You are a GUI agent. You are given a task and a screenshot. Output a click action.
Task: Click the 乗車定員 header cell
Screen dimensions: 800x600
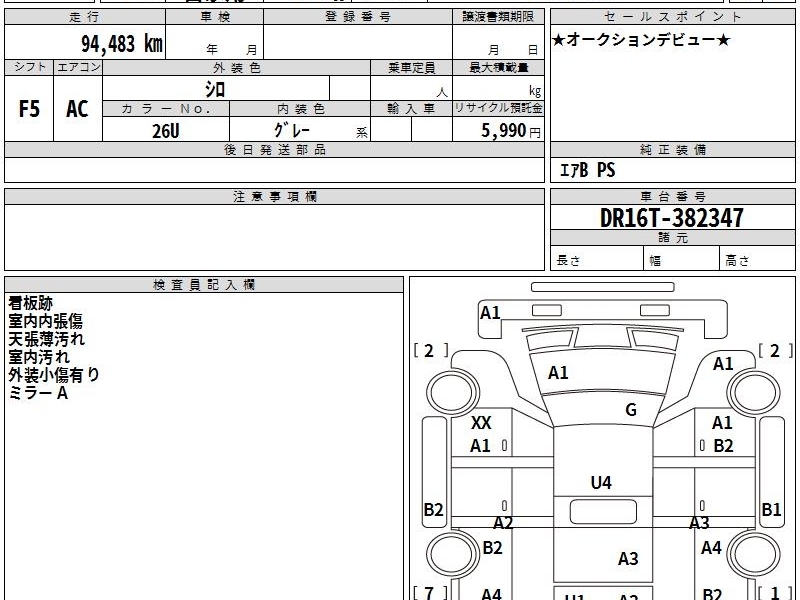pyautogui.click(x=411, y=68)
